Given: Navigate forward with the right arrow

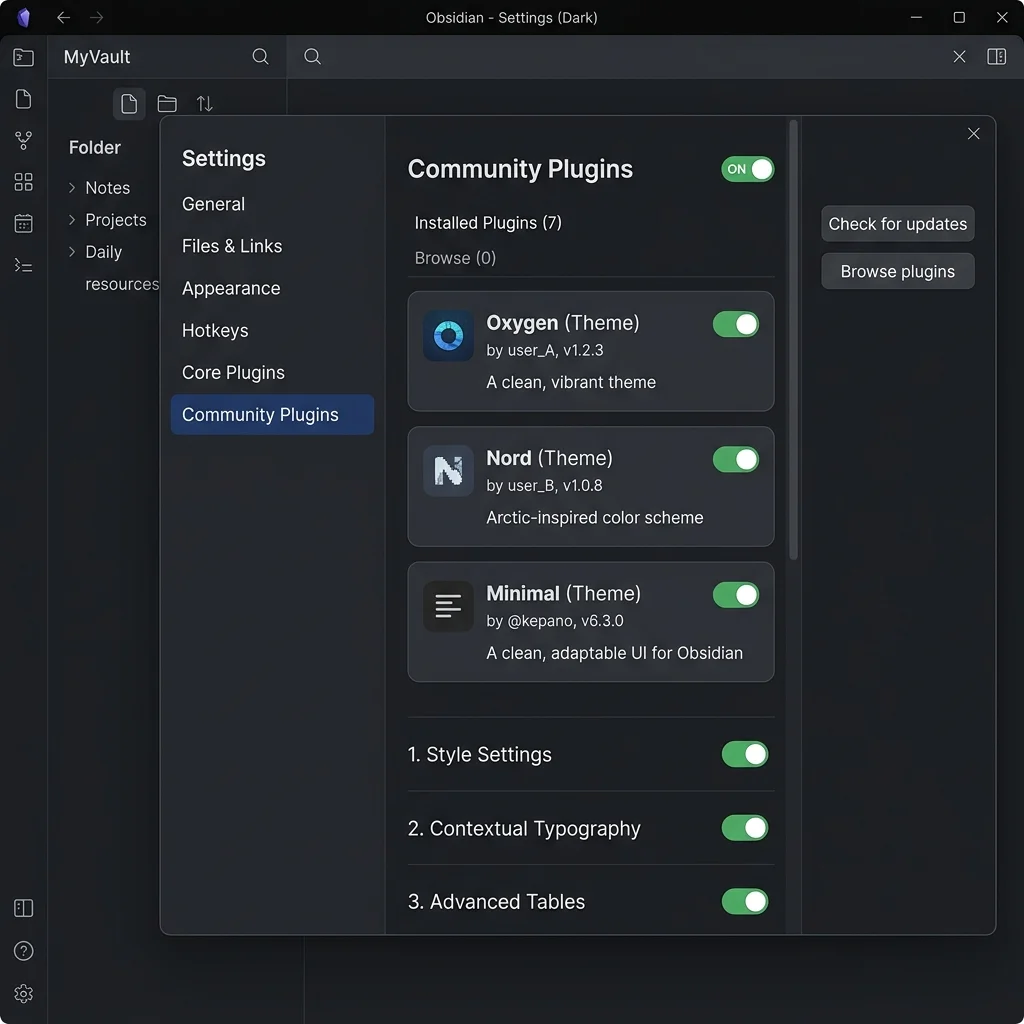Looking at the screenshot, I should 97,18.
